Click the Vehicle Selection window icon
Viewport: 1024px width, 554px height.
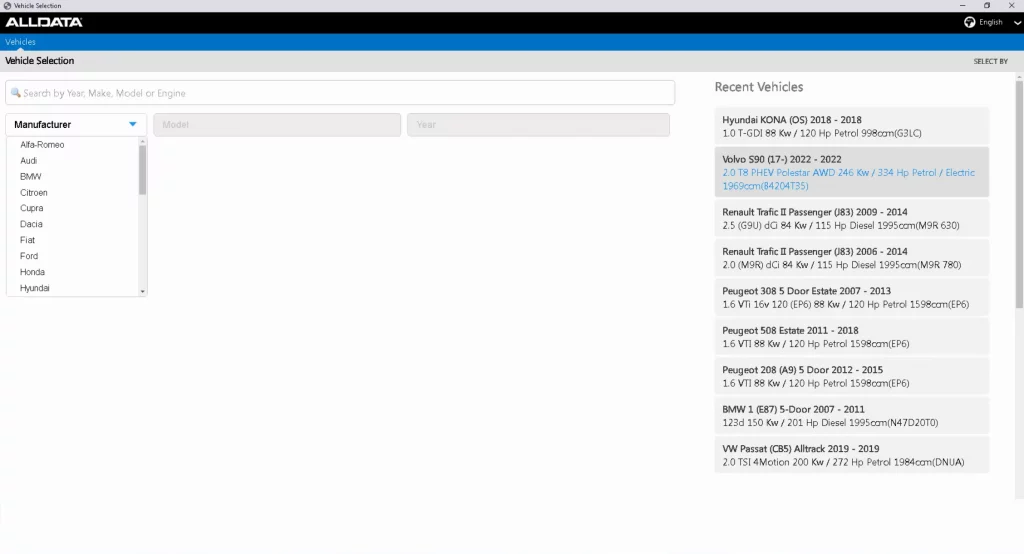[7, 6]
